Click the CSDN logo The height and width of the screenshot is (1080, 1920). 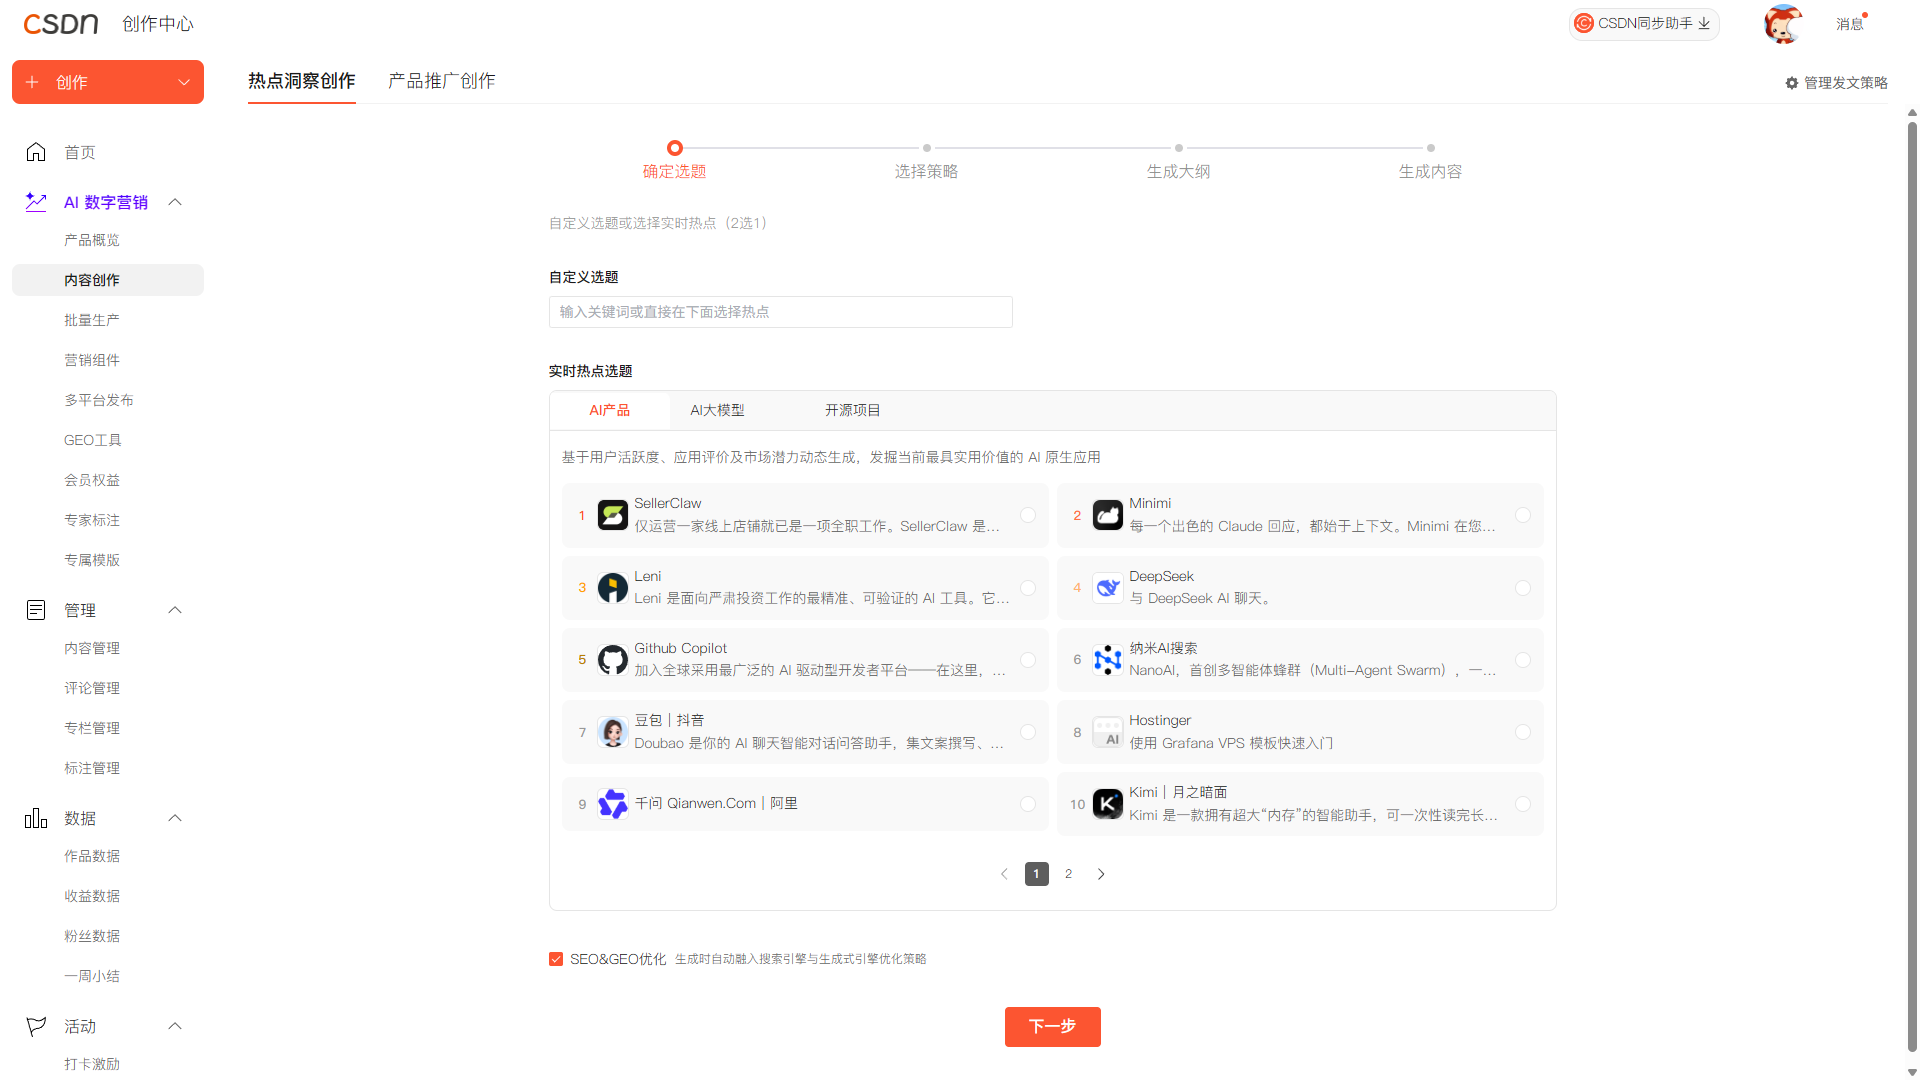pos(61,24)
